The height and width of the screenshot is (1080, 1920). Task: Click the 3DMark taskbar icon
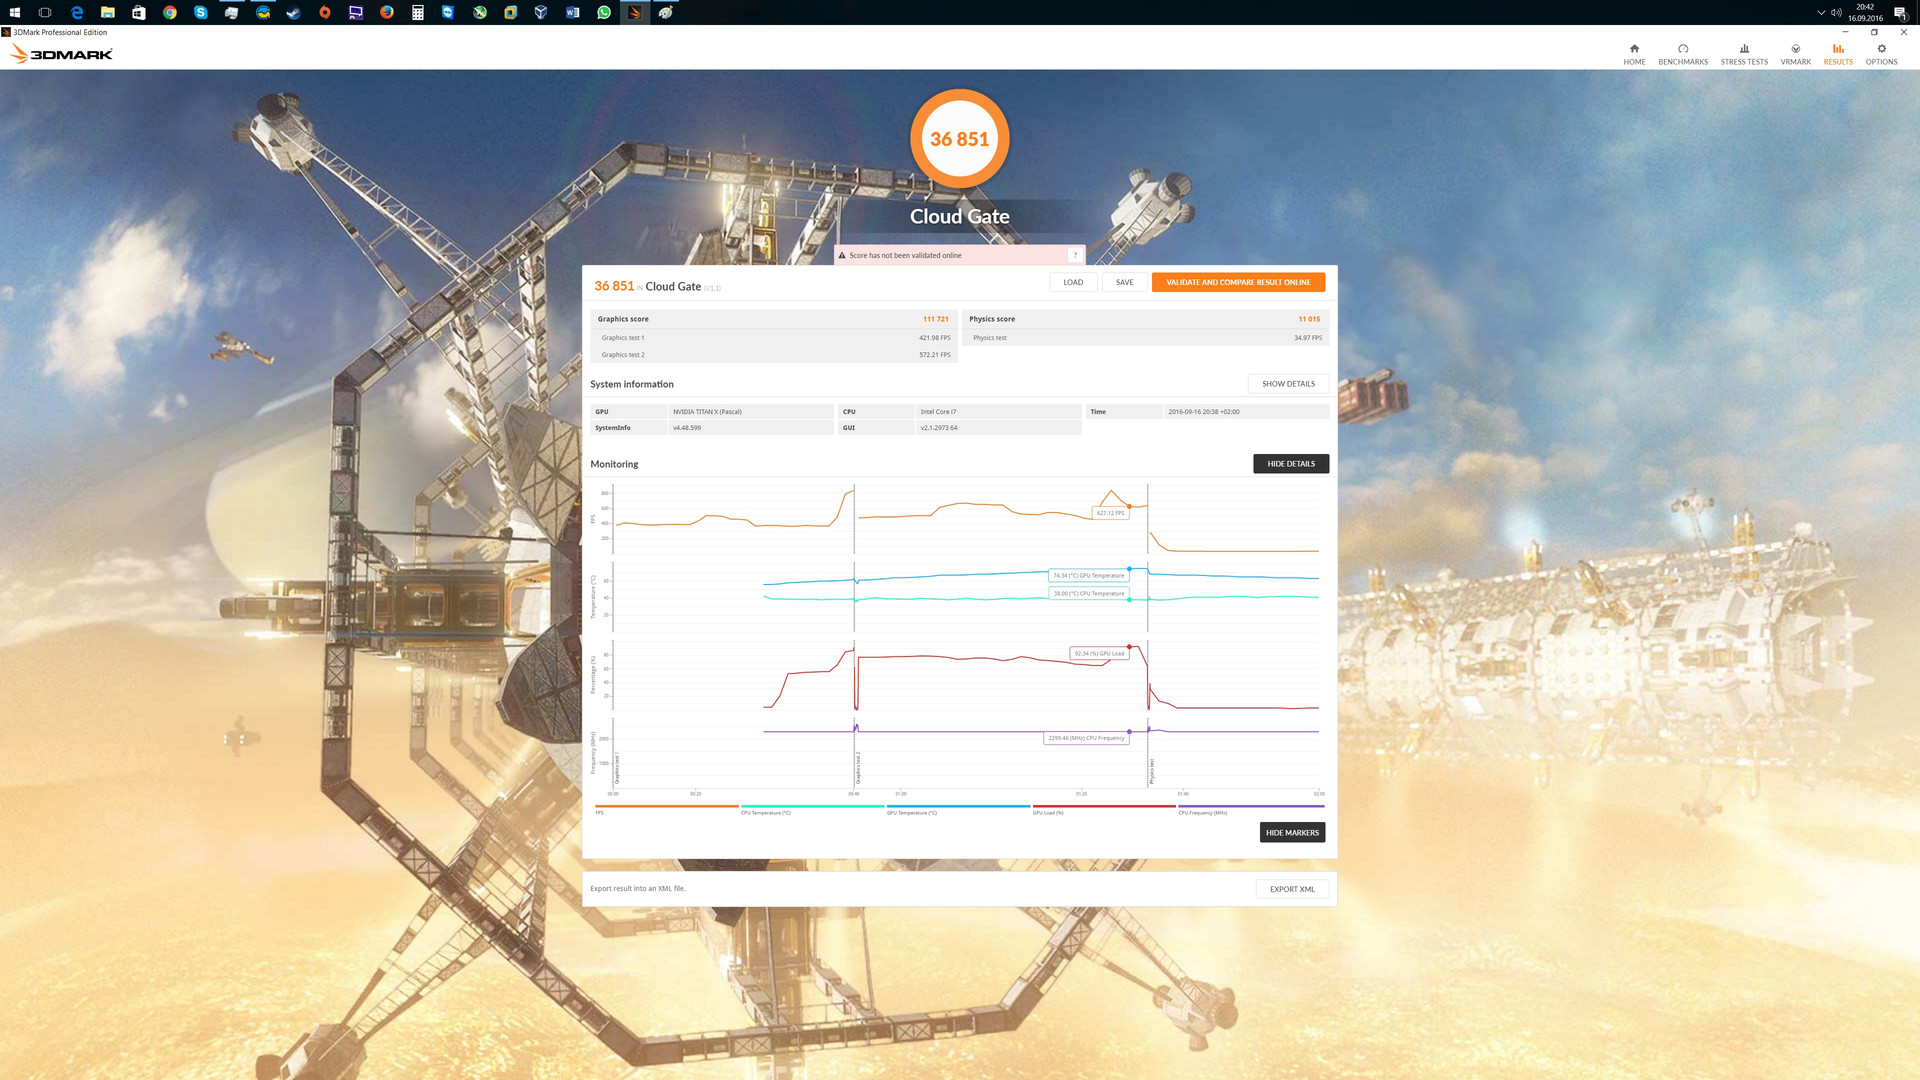[634, 12]
